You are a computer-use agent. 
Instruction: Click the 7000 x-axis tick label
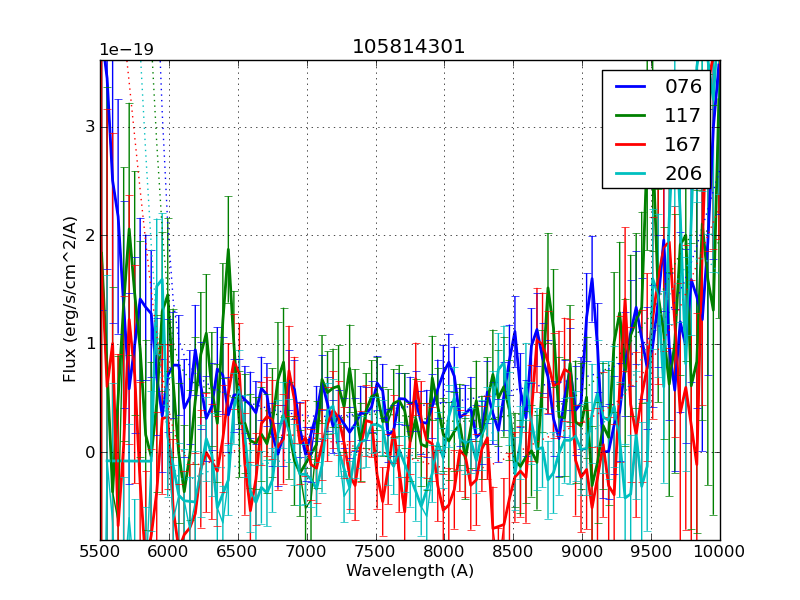pyautogui.click(x=307, y=551)
